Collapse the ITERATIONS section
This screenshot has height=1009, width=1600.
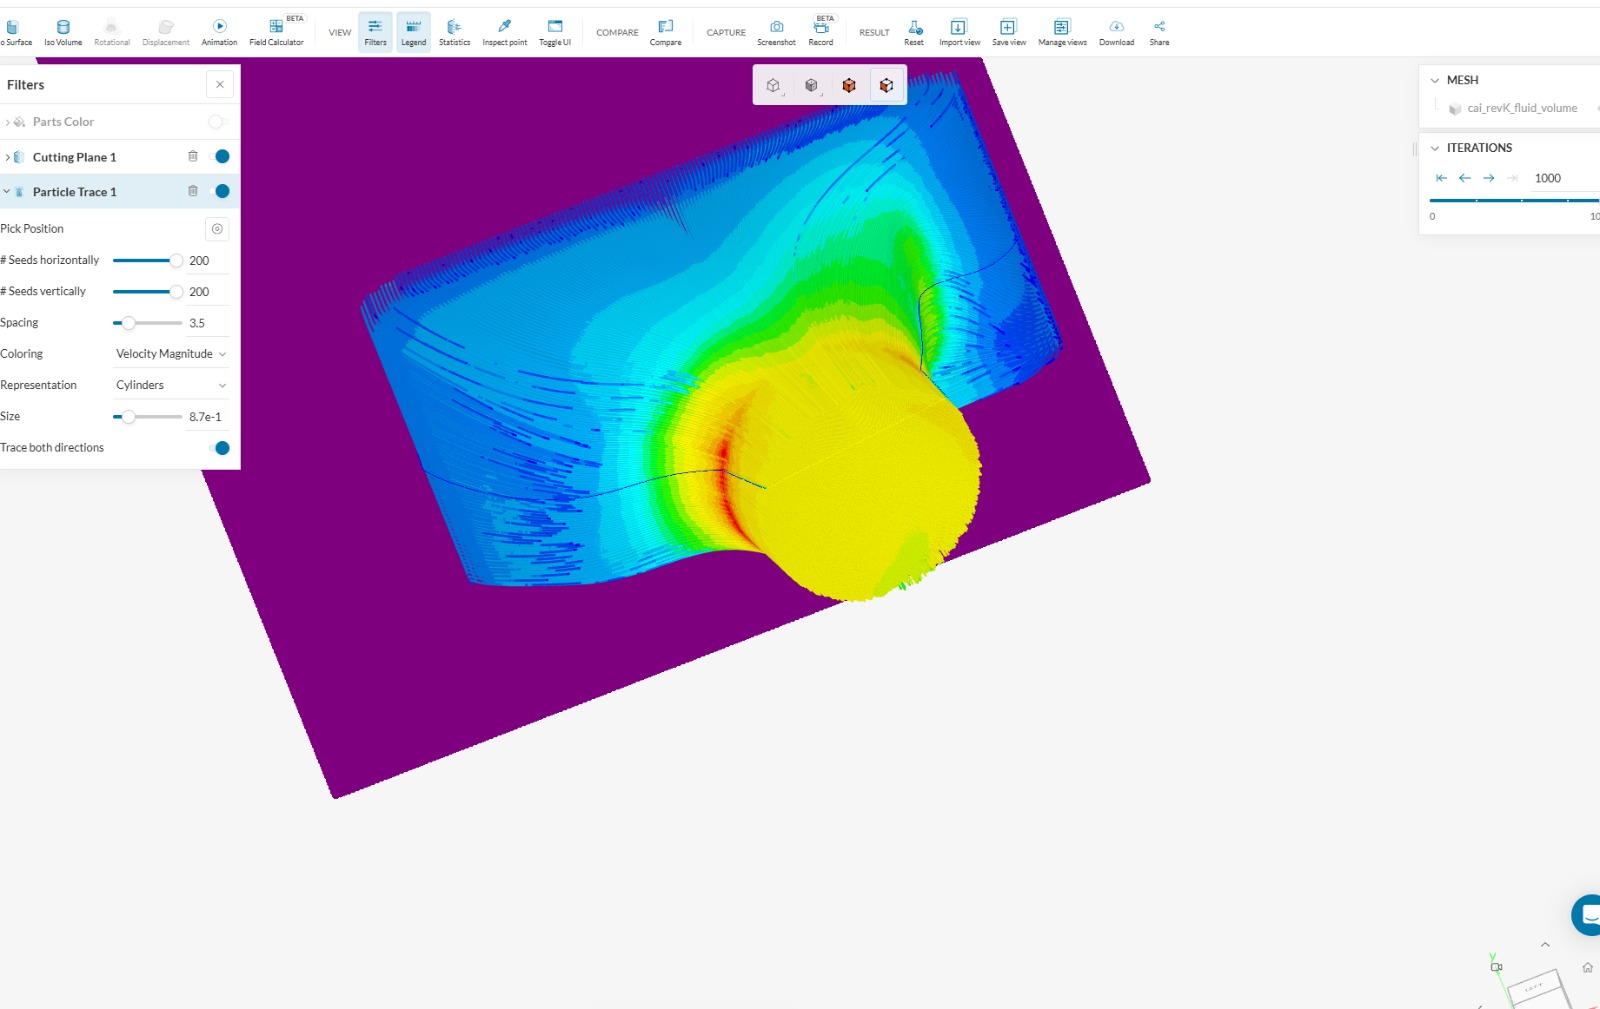pos(1435,148)
